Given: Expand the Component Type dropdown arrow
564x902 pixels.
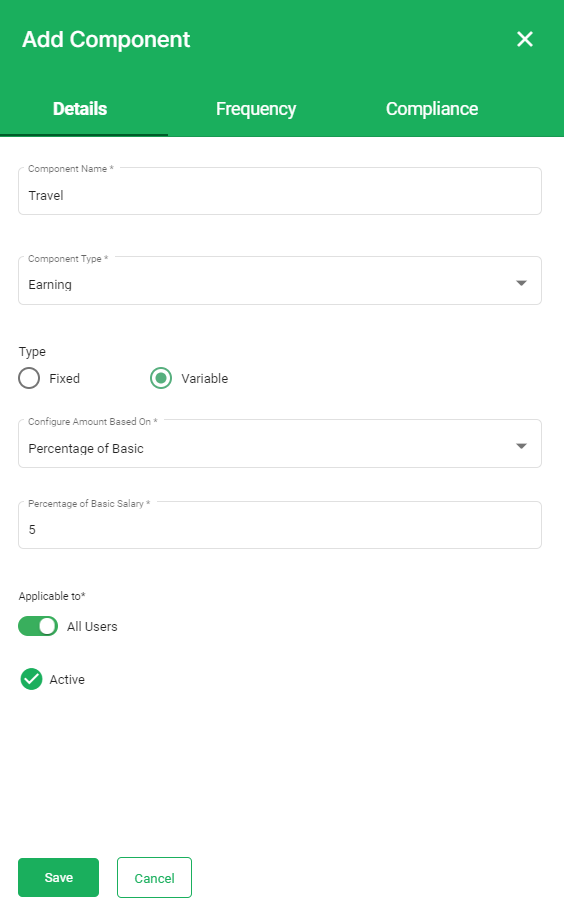Looking at the screenshot, I should 521,283.
